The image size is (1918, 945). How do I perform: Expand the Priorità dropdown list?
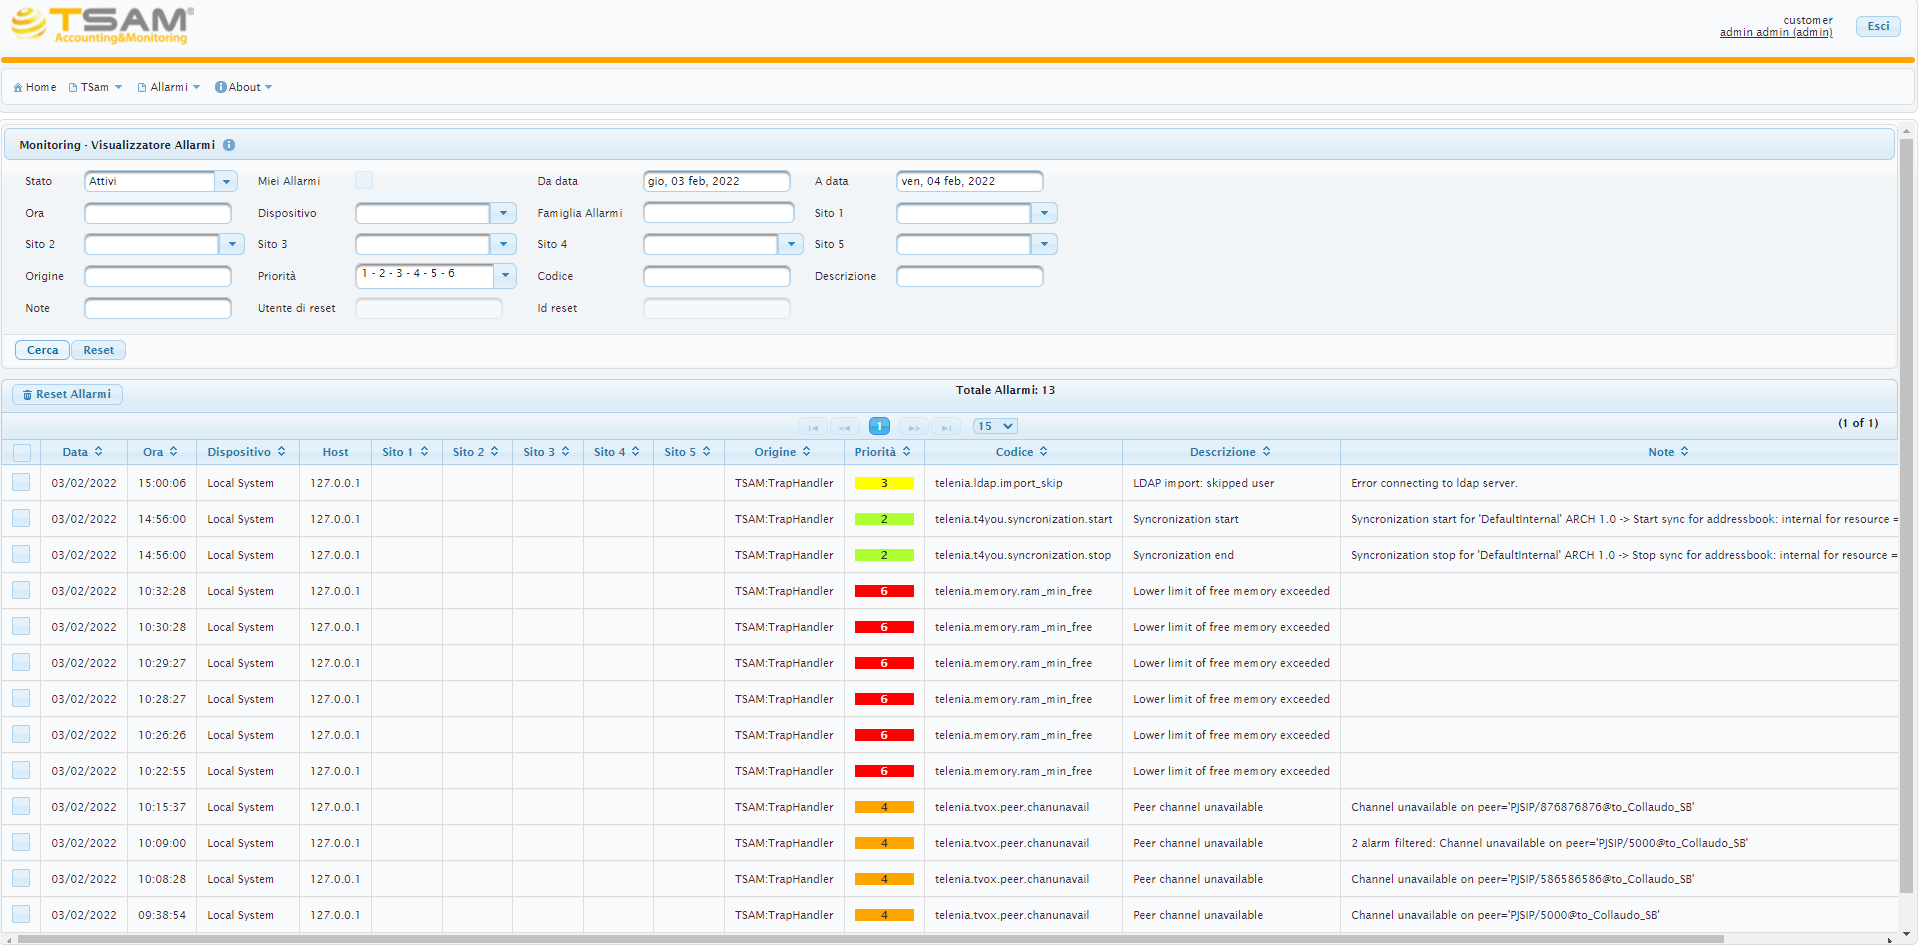[505, 276]
